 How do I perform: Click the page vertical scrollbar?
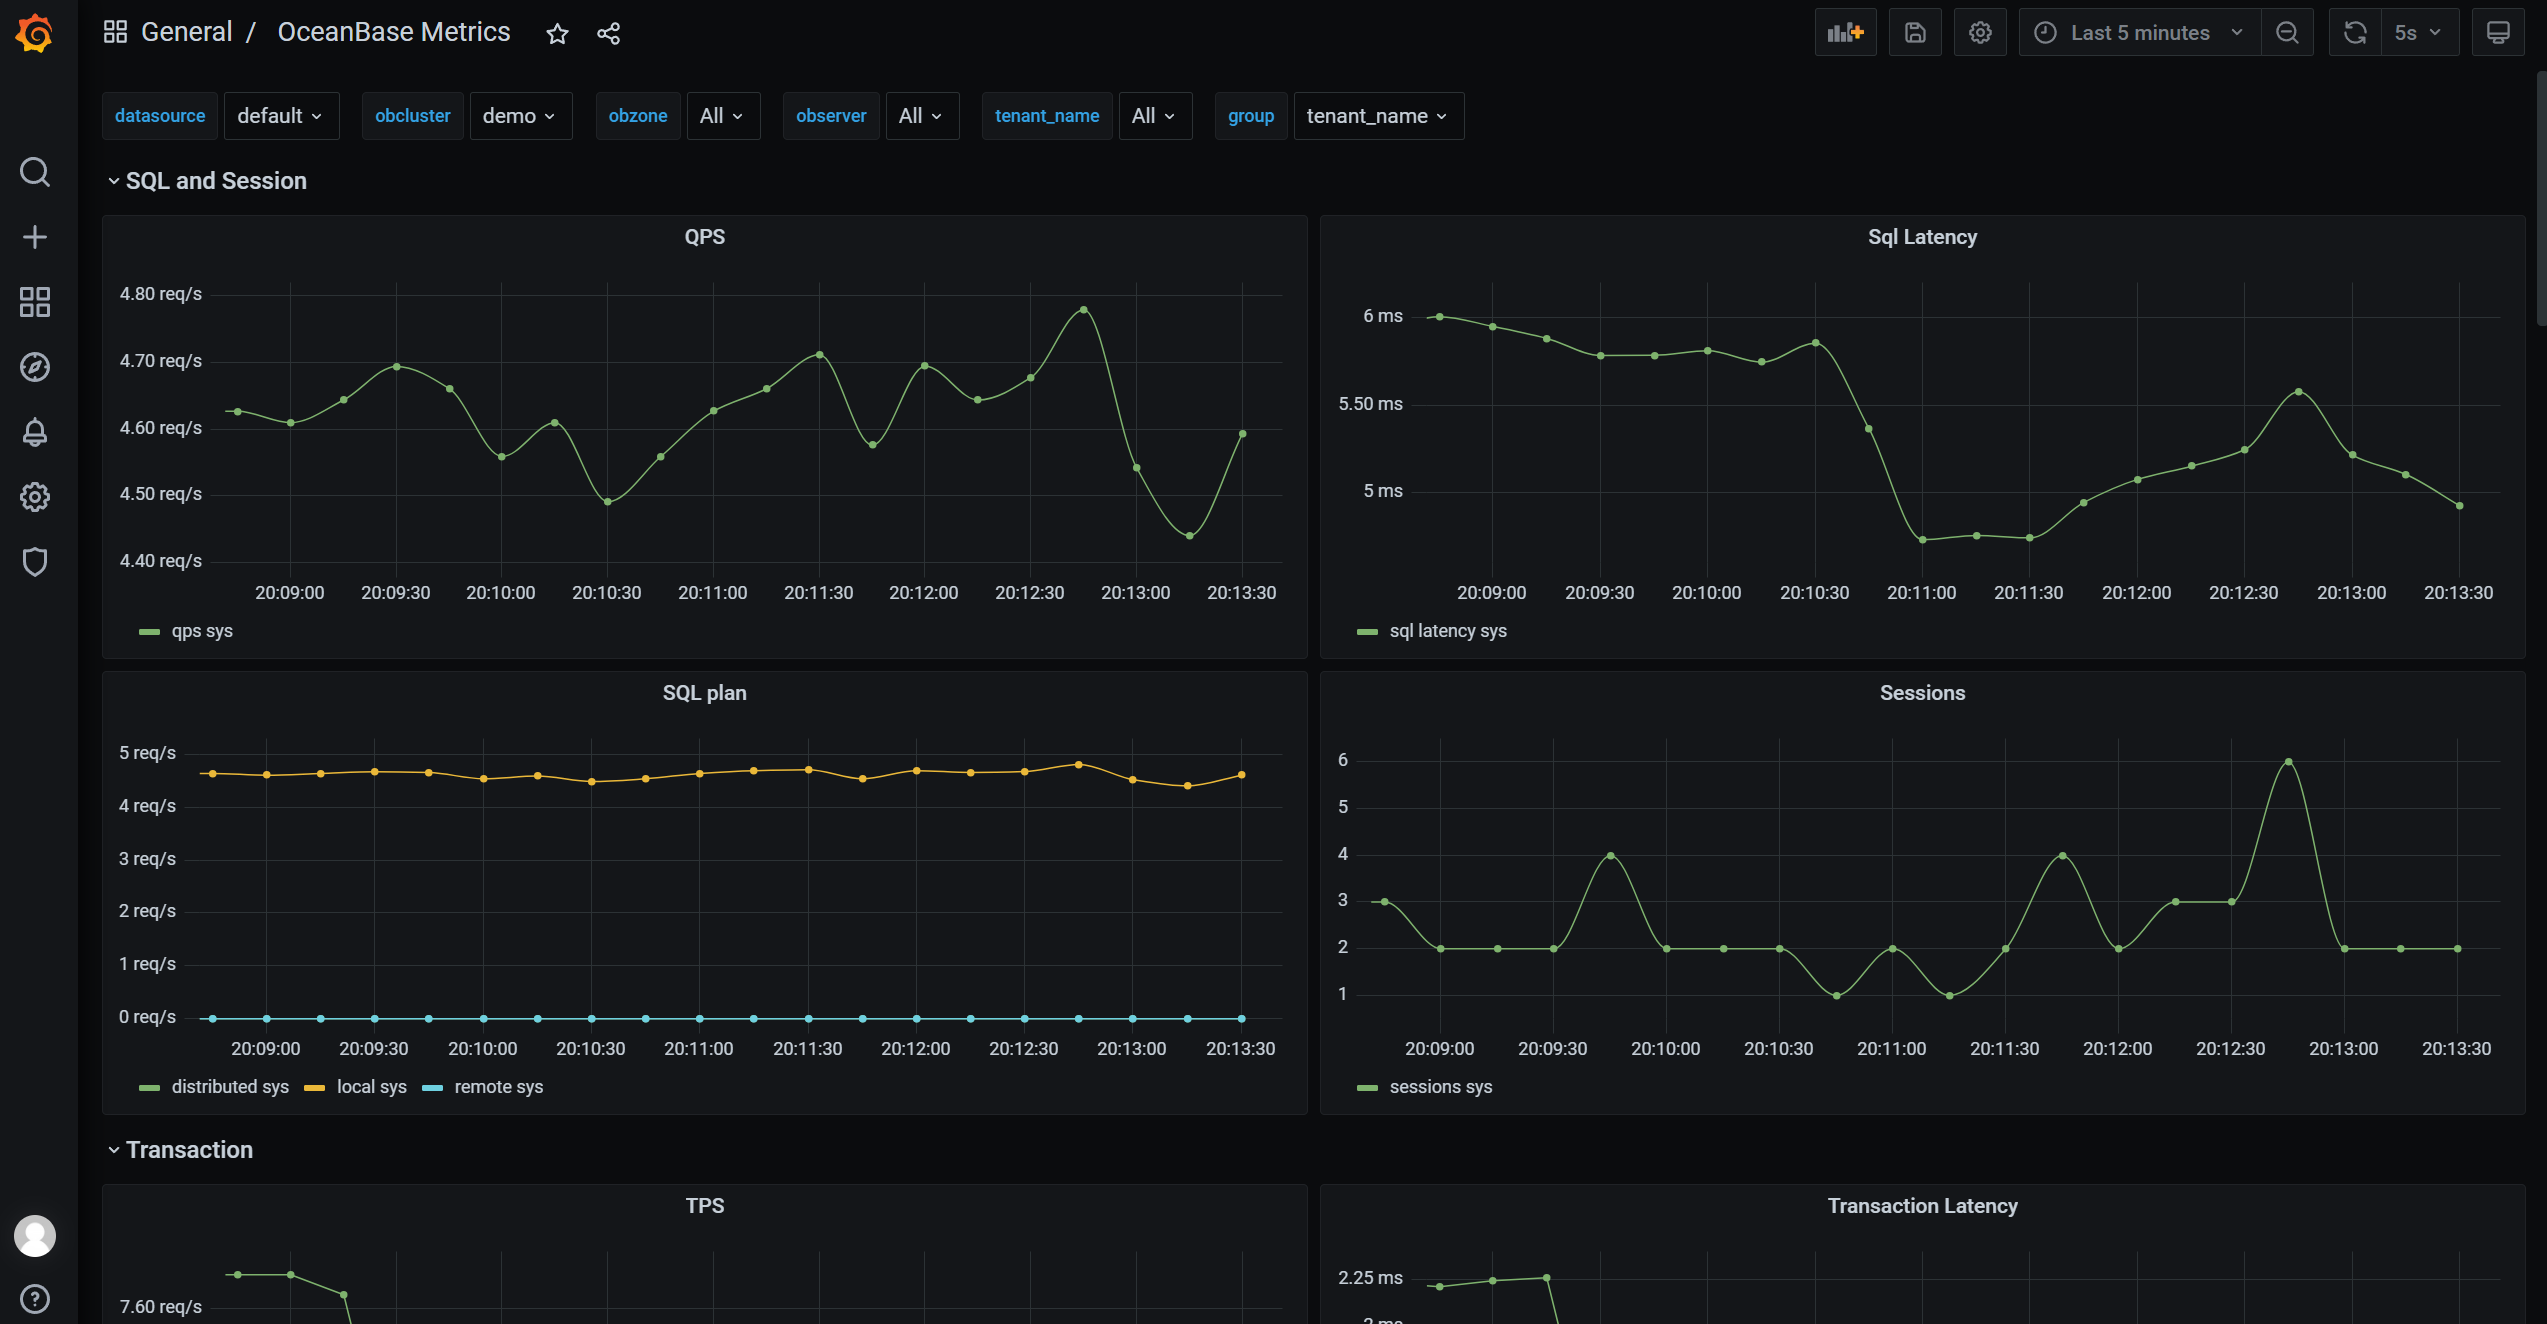tap(2541, 200)
